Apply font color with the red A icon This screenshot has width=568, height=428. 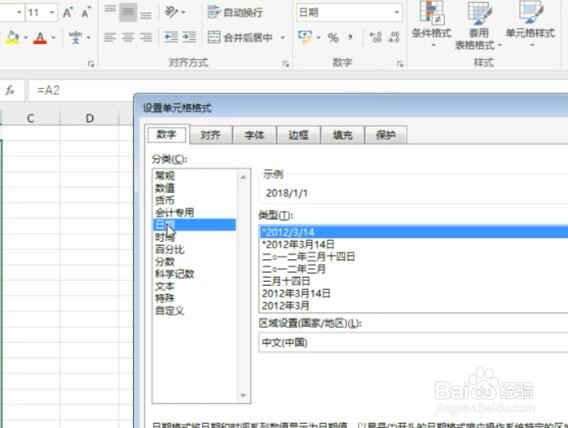(40, 38)
